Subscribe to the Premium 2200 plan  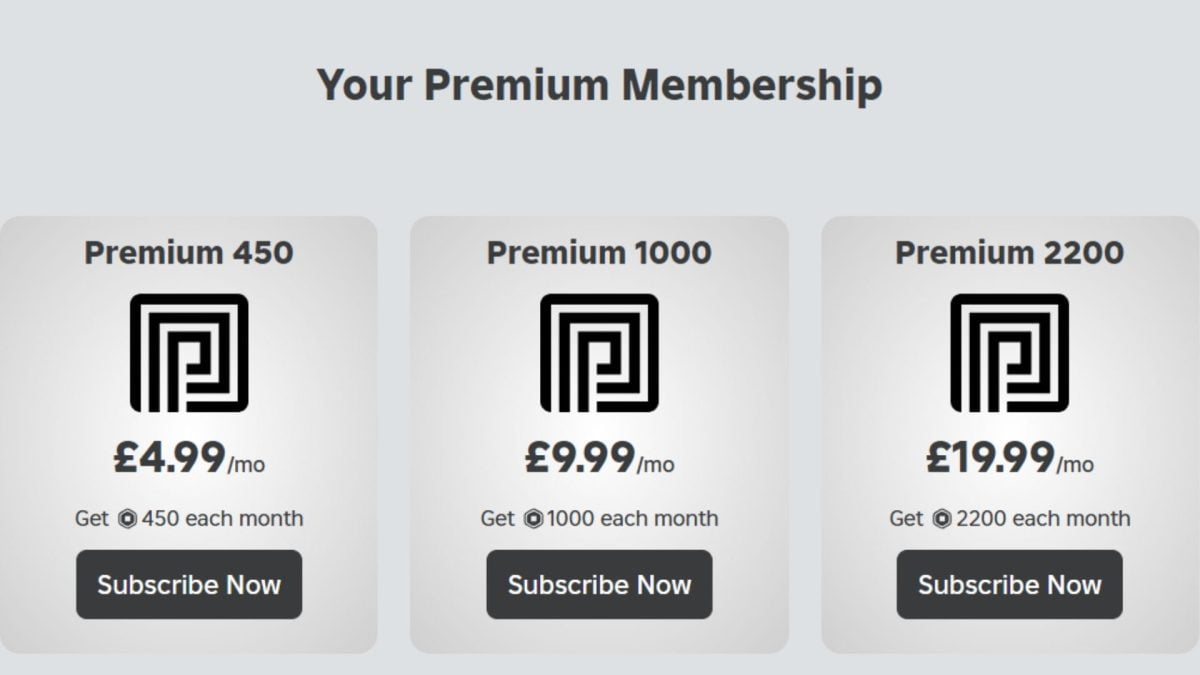coord(1009,585)
